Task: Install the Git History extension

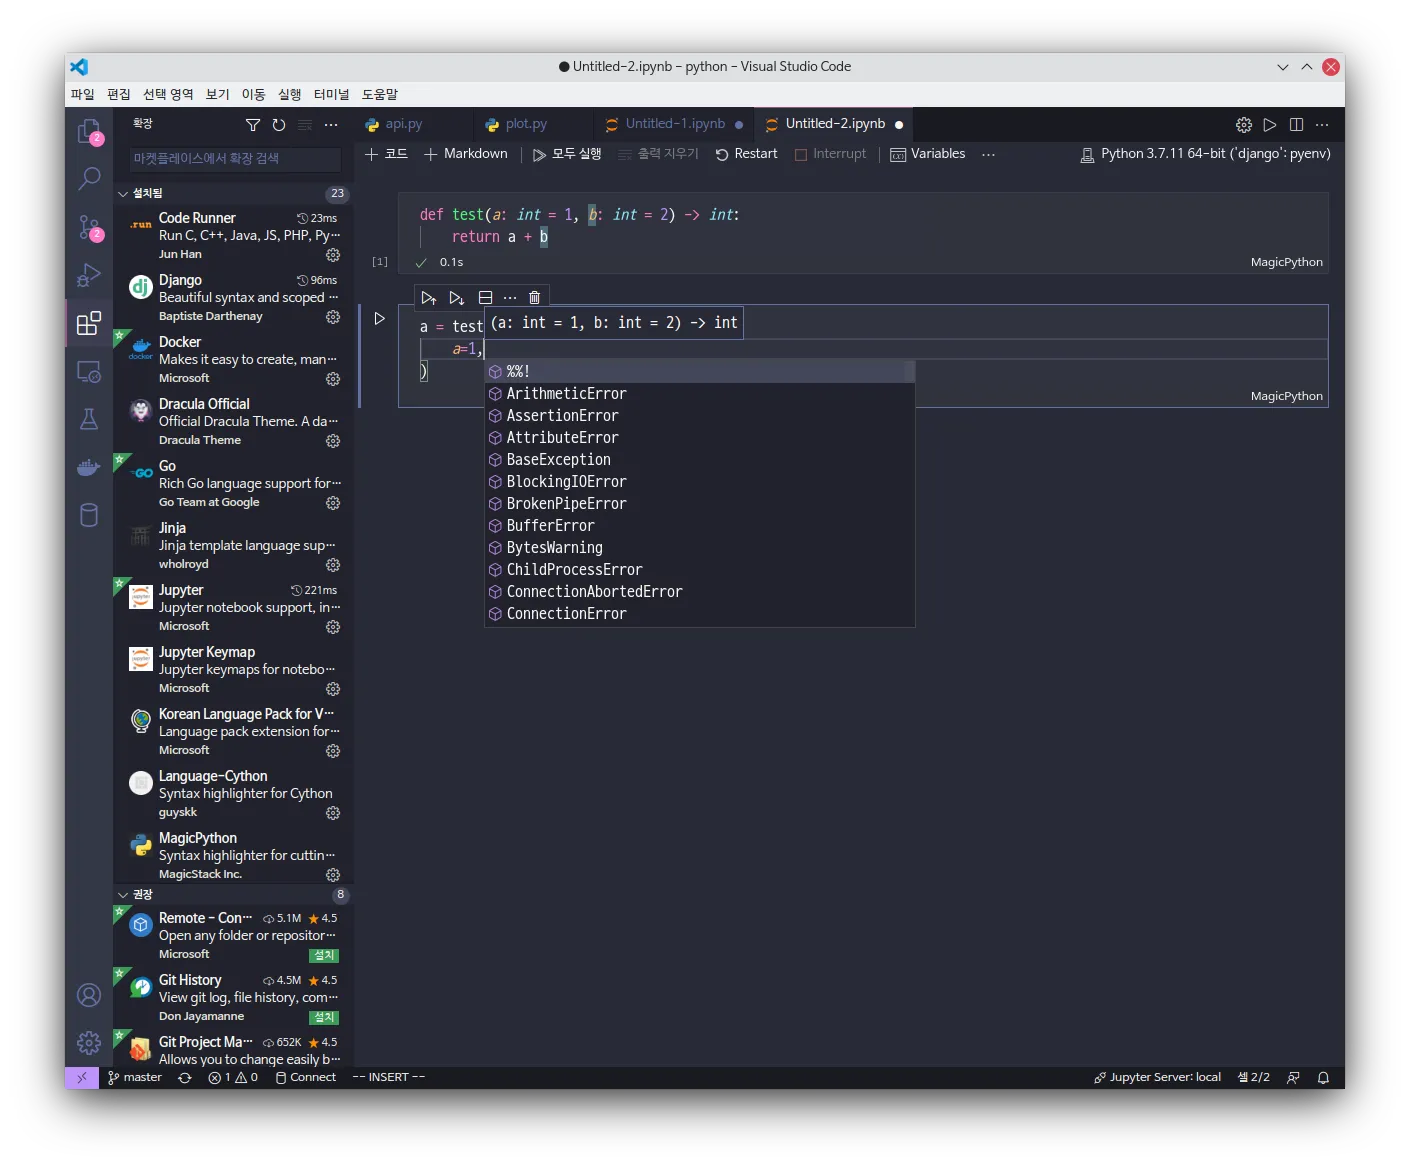Action: tap(324, 1018)
